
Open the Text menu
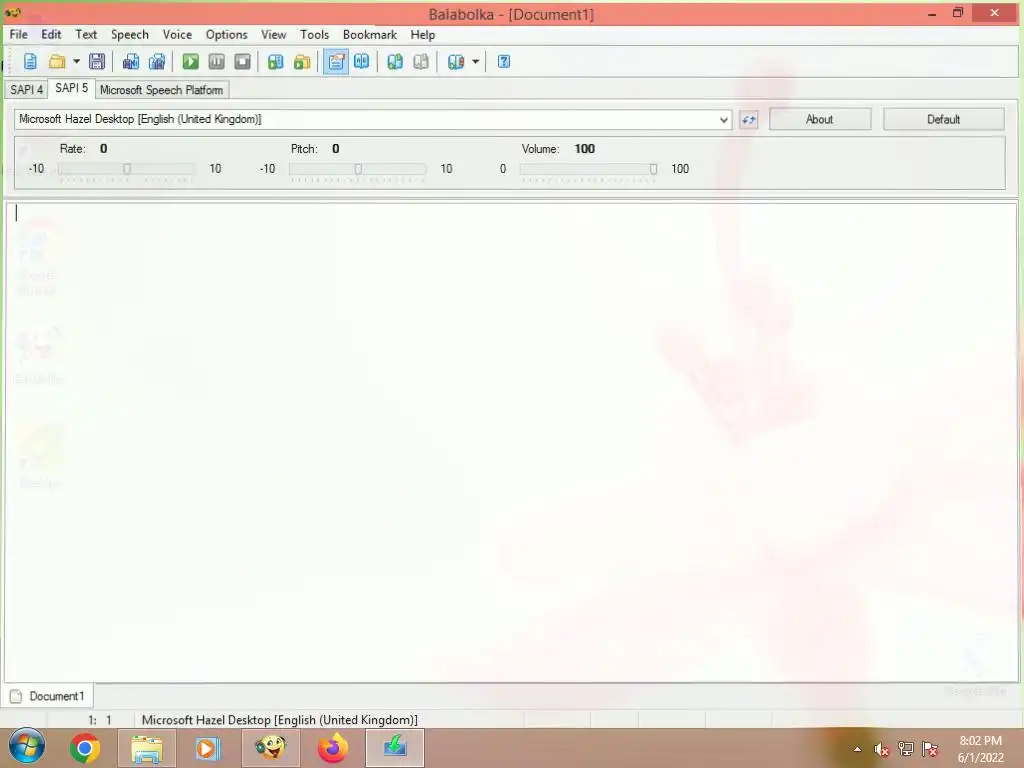coord(86,35)
